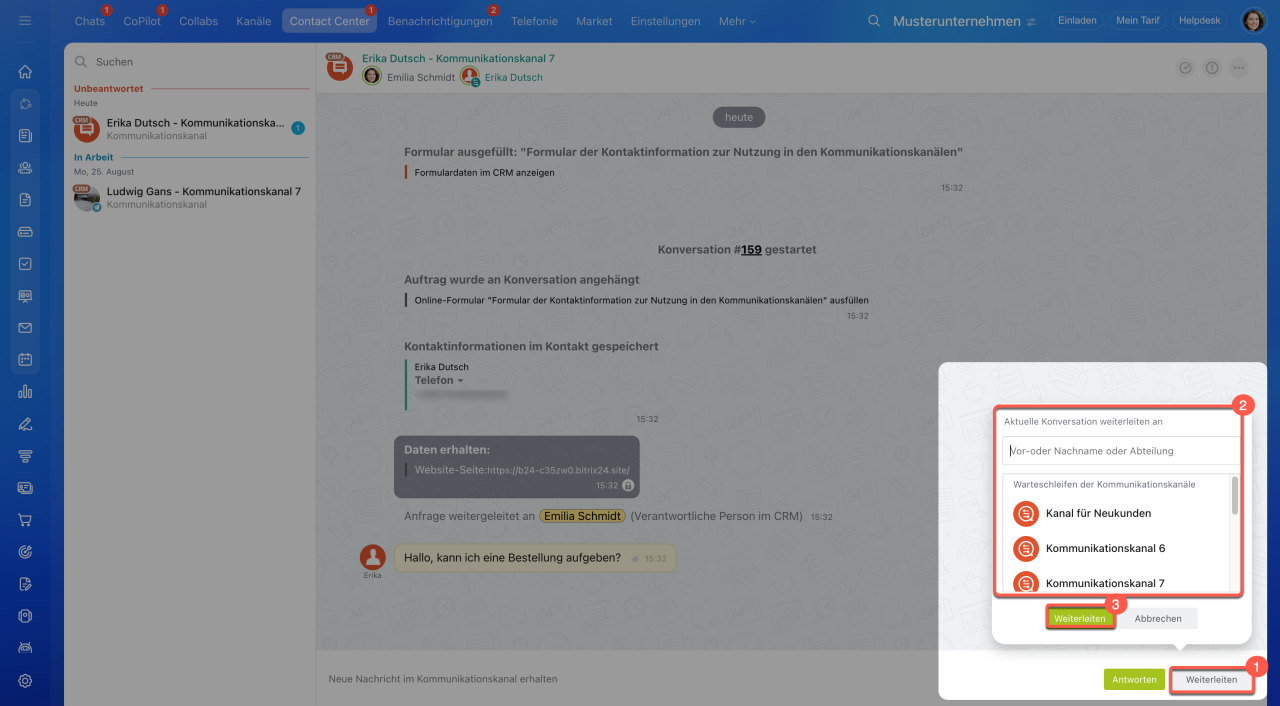Open the bar chart analytics icon
The height and width of the screenshot is (706, 1280).
(25, 391)
